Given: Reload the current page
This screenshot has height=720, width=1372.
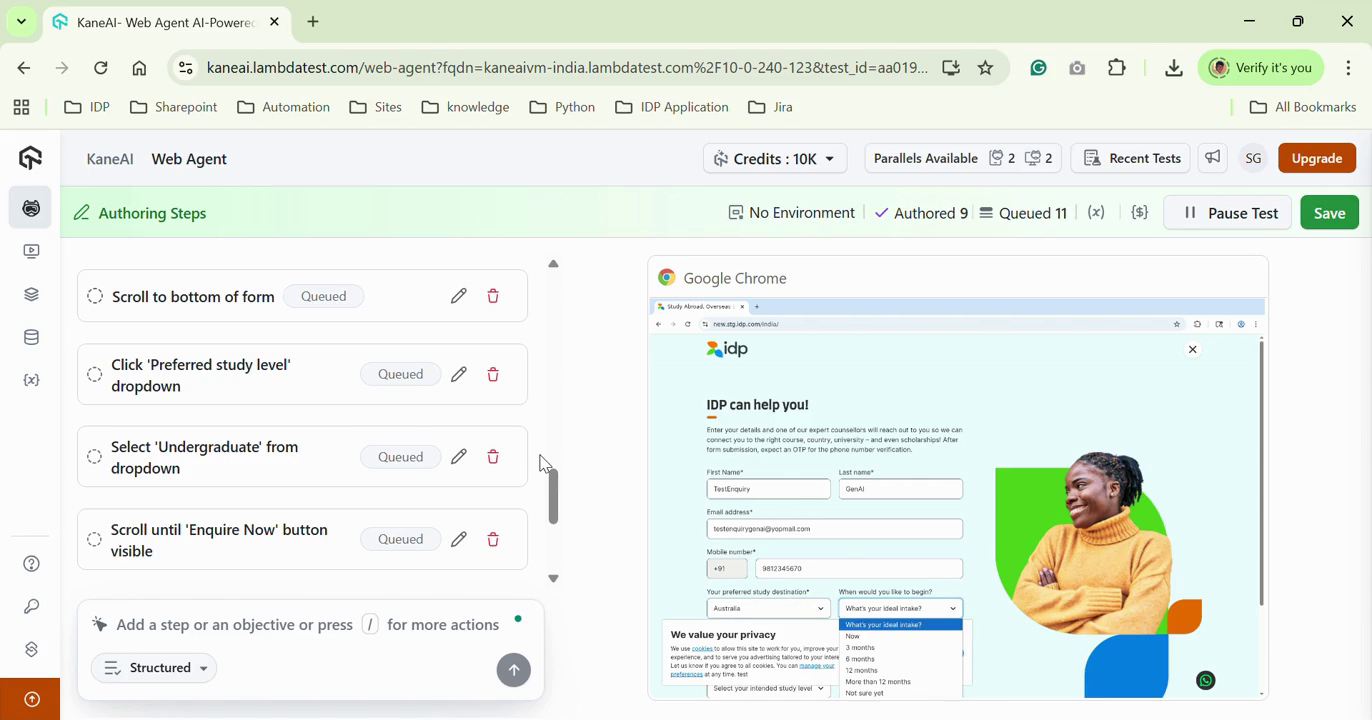Looking at the screenshot, I should (101, 69).
